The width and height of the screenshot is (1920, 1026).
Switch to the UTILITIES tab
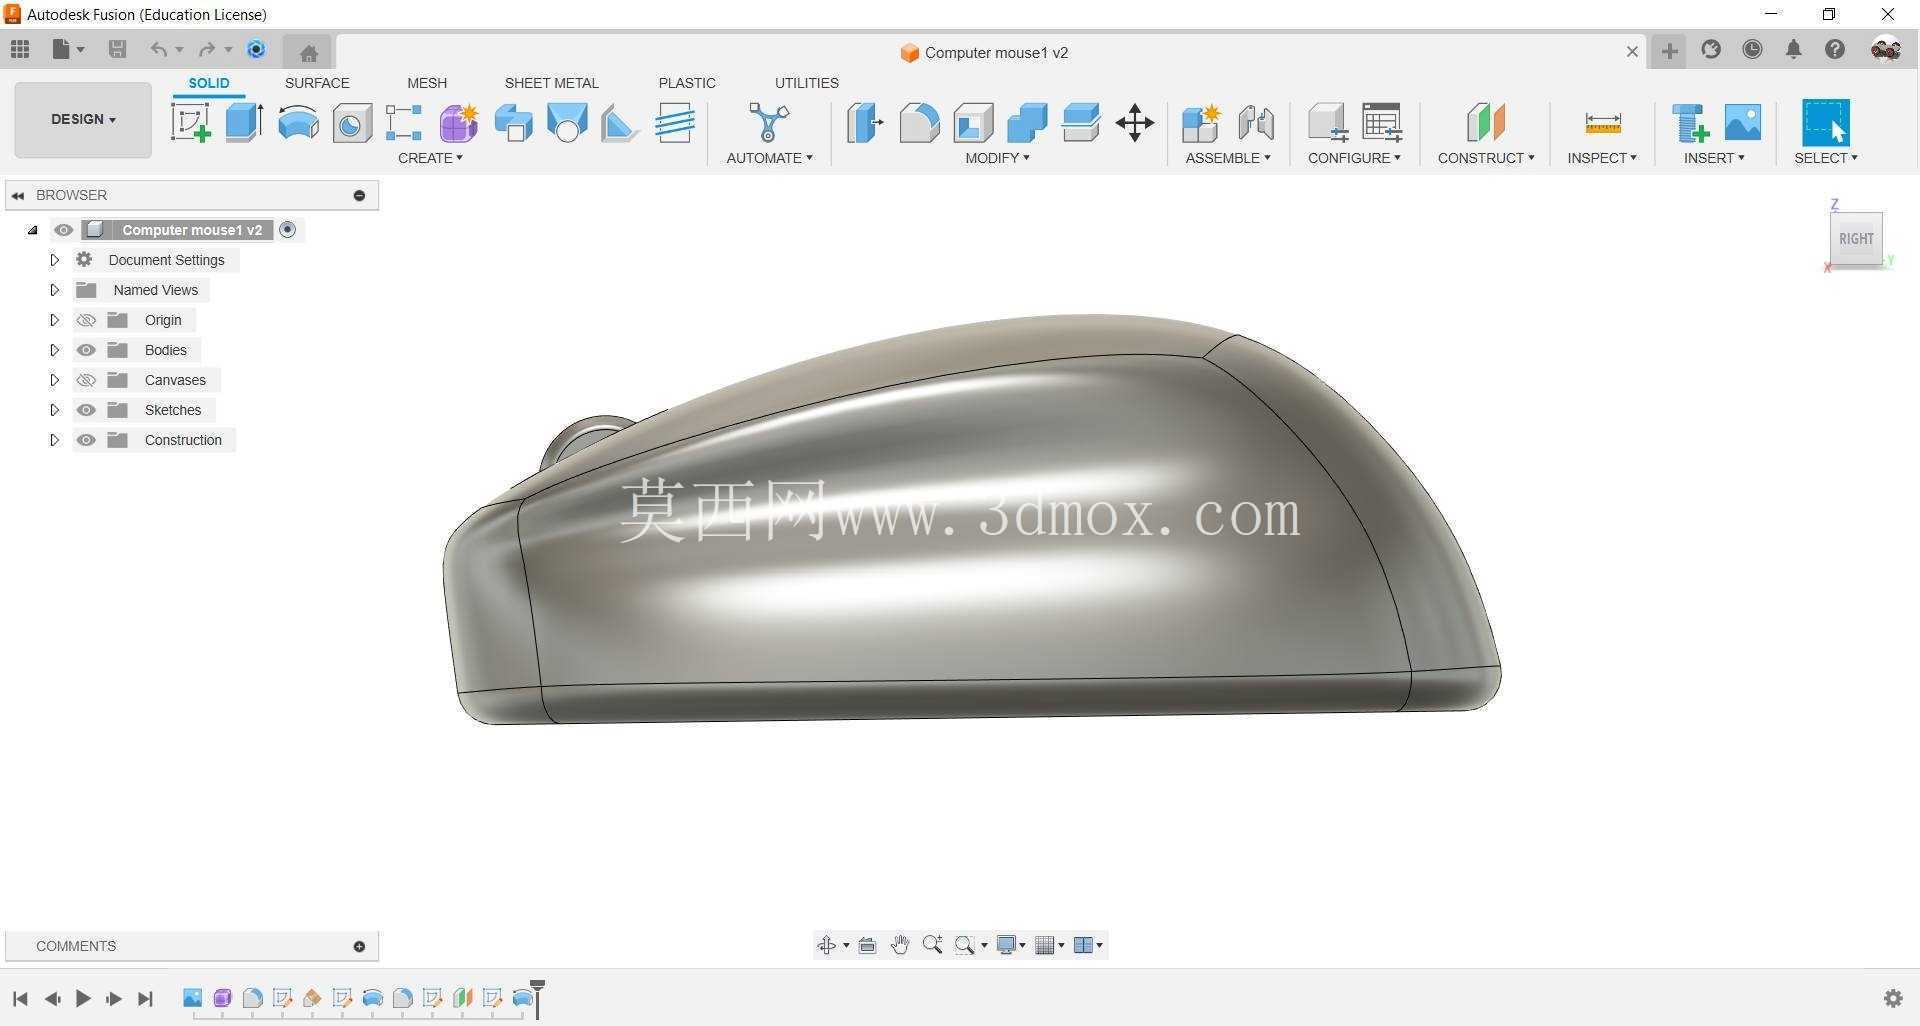coord(807,83)
